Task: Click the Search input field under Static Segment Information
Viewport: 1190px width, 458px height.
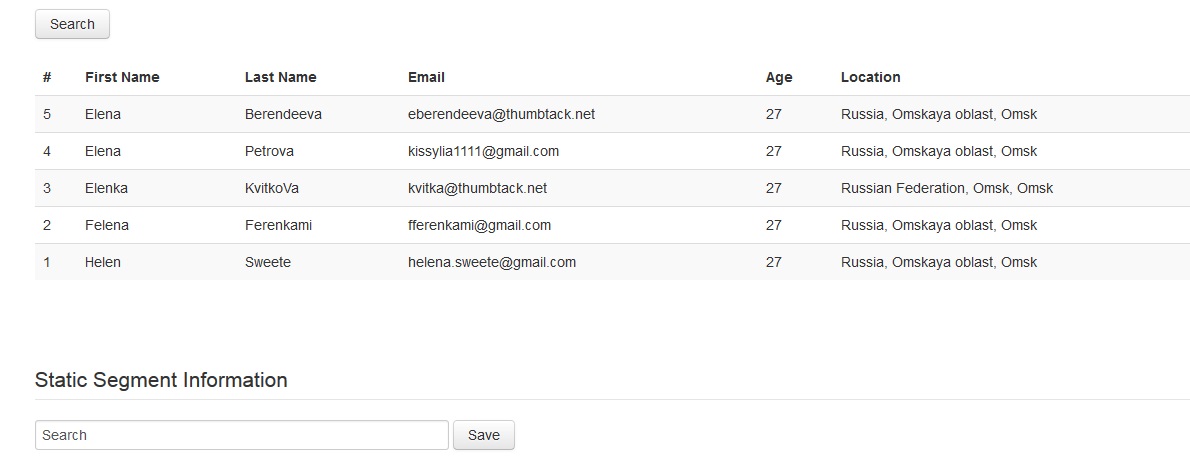Action: (x=241, y=435)
